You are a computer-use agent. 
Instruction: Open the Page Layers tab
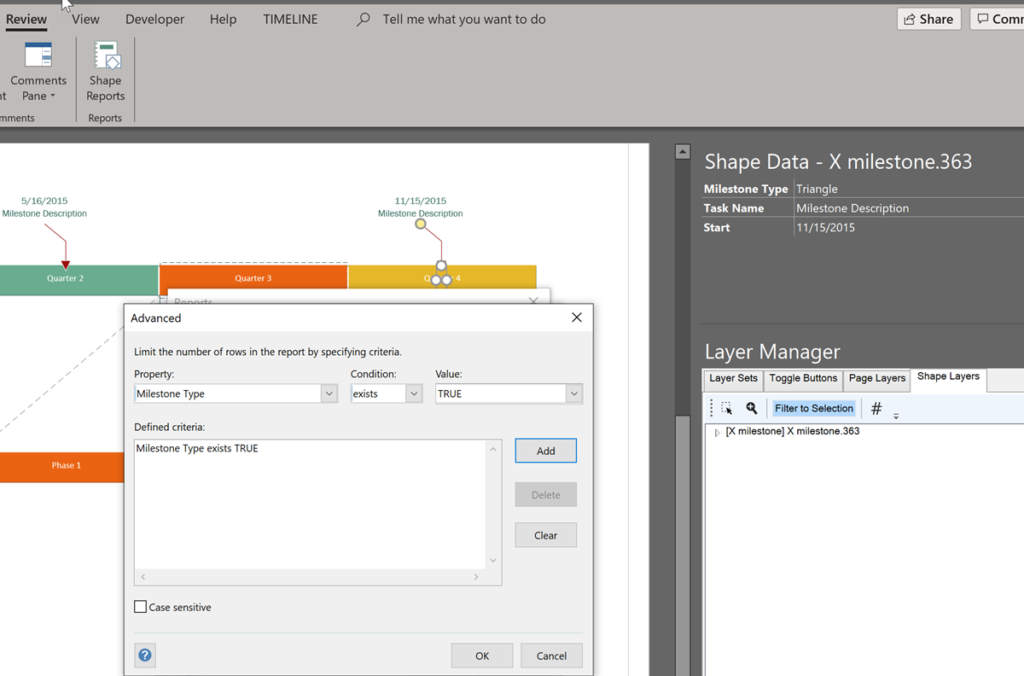click(876, 378)
